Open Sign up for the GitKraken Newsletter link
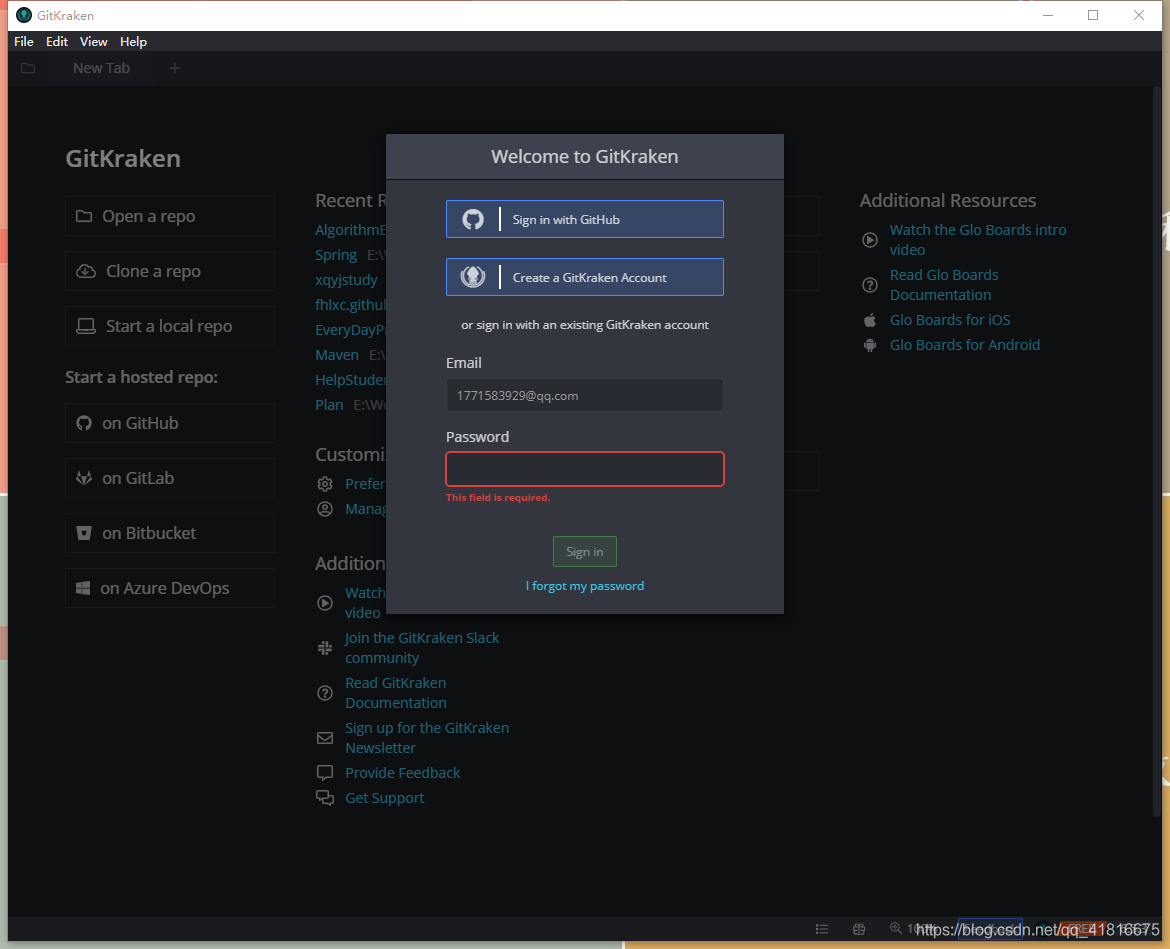1170x949 pixels. pos(427,738)
